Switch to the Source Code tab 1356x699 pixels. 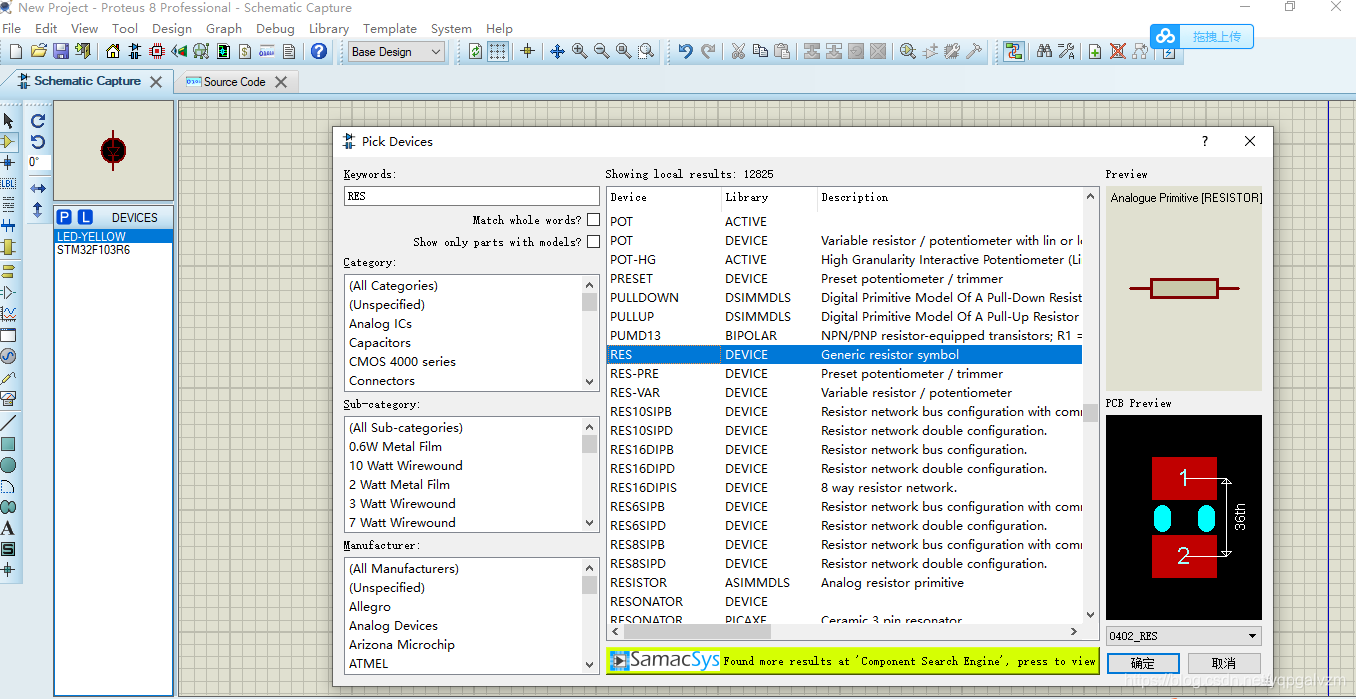[x=234, y=82]
